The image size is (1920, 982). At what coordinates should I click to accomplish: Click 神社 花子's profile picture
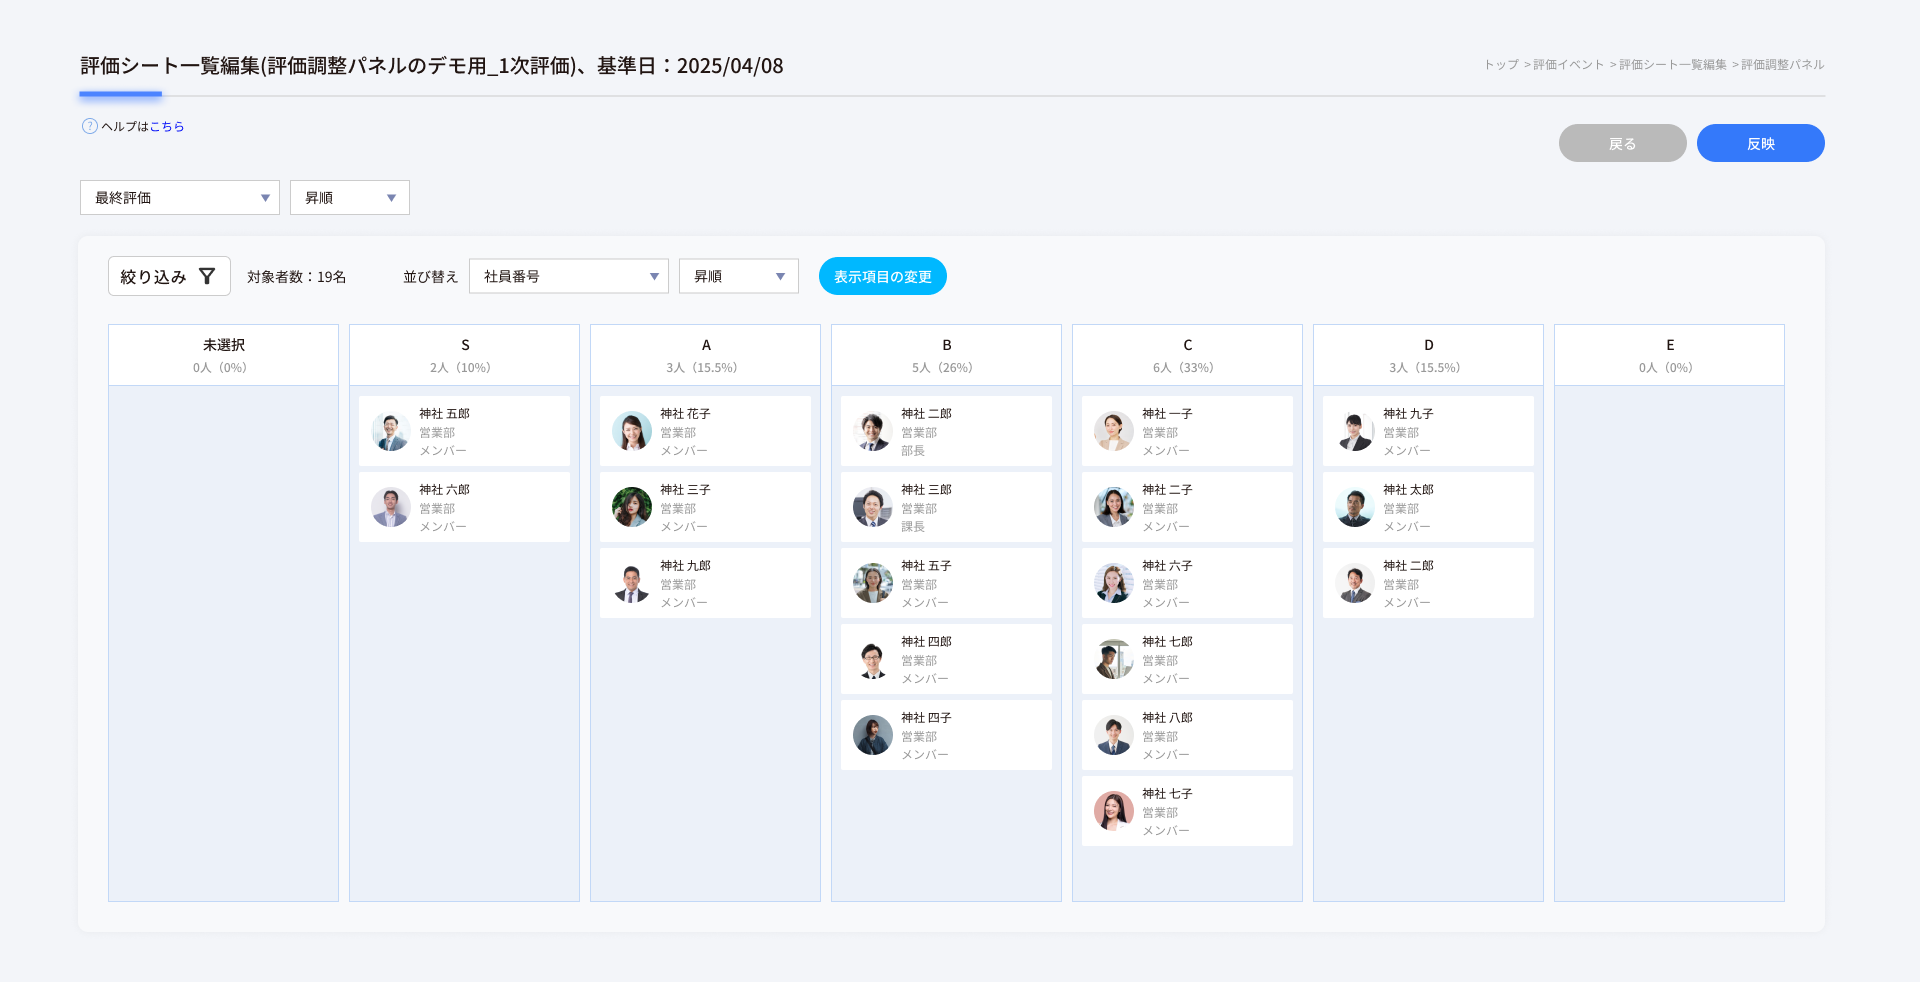(x=632, y=431)
